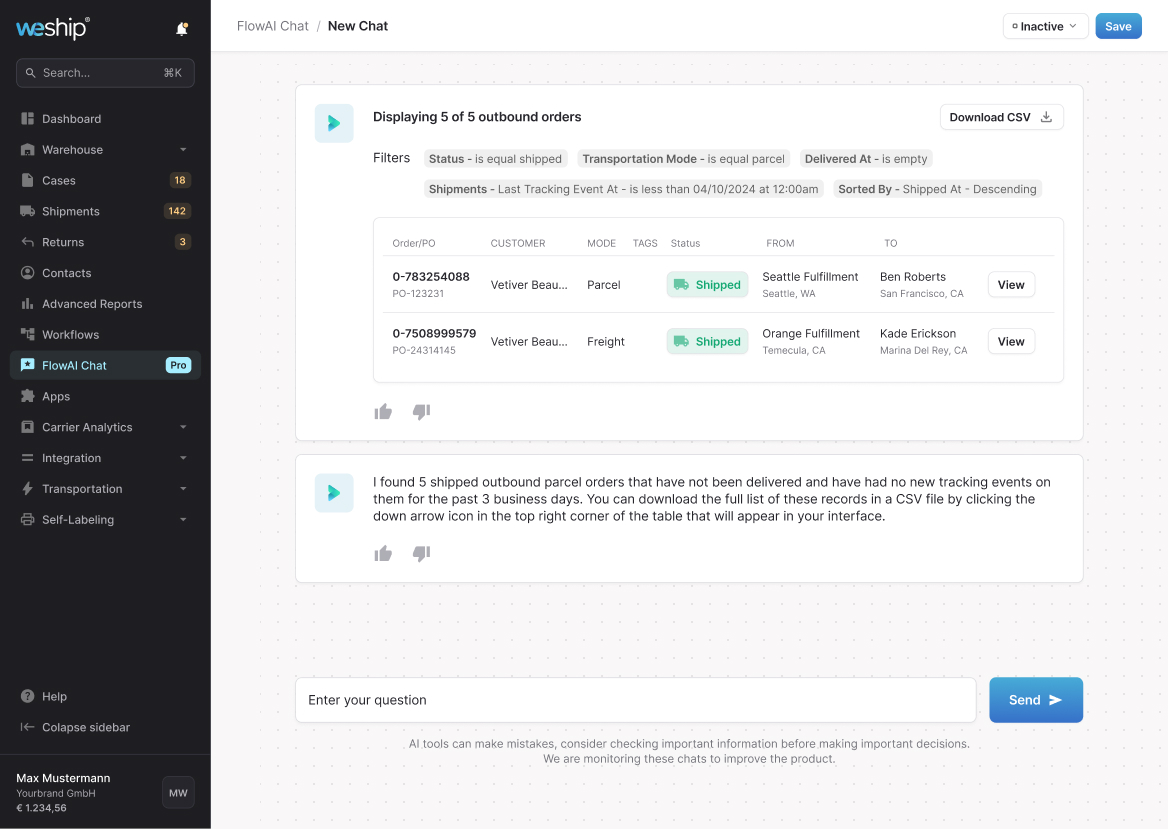Image resolution: width=1168 pixels, height=829 pixels.
Task: Click the notification bell icon
Action: click(x=181, y=29)
